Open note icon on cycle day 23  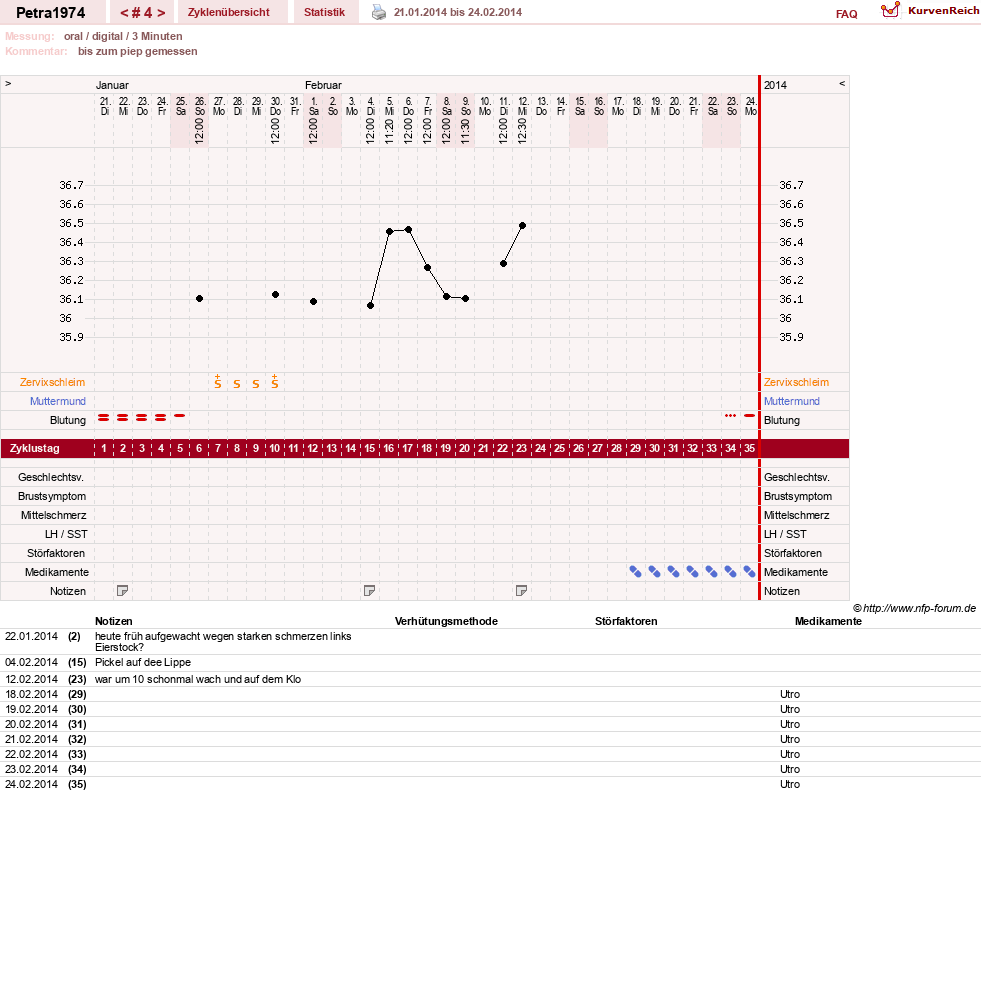click(x=521, y=591)
